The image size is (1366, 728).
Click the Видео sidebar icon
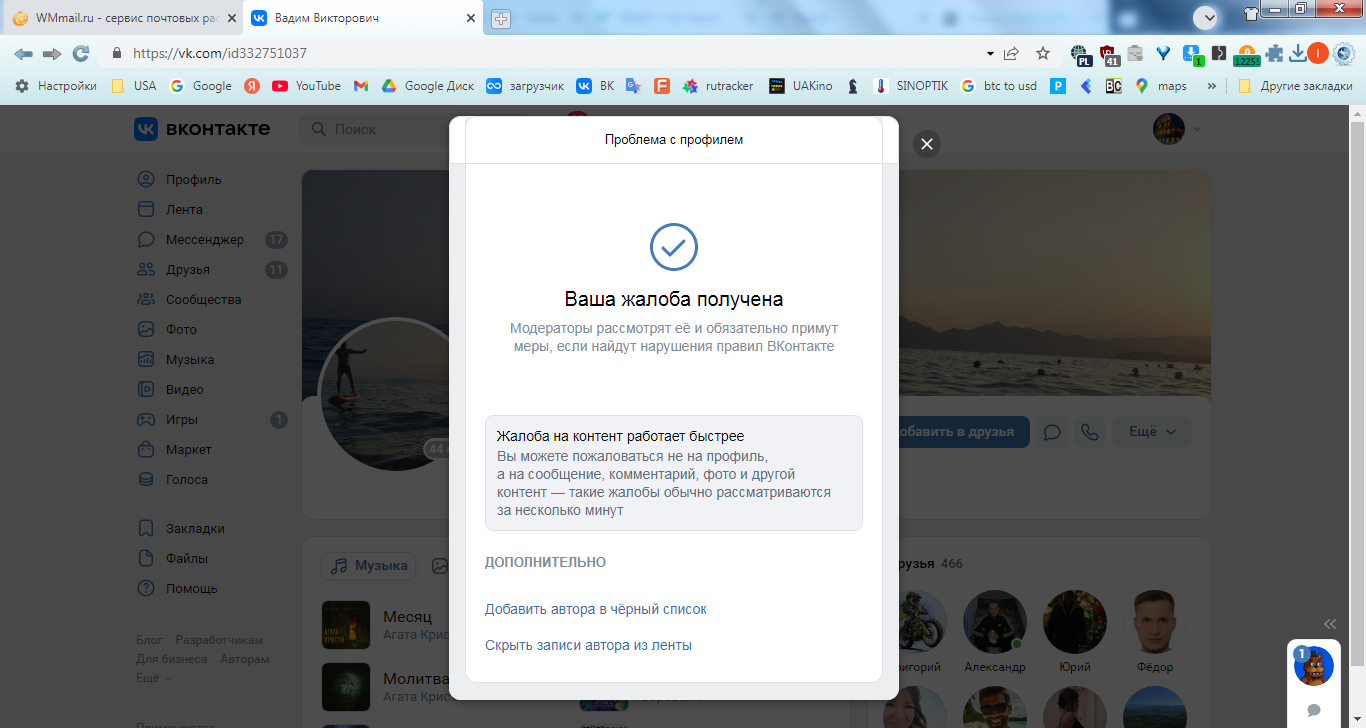click(x=146, y=390)
